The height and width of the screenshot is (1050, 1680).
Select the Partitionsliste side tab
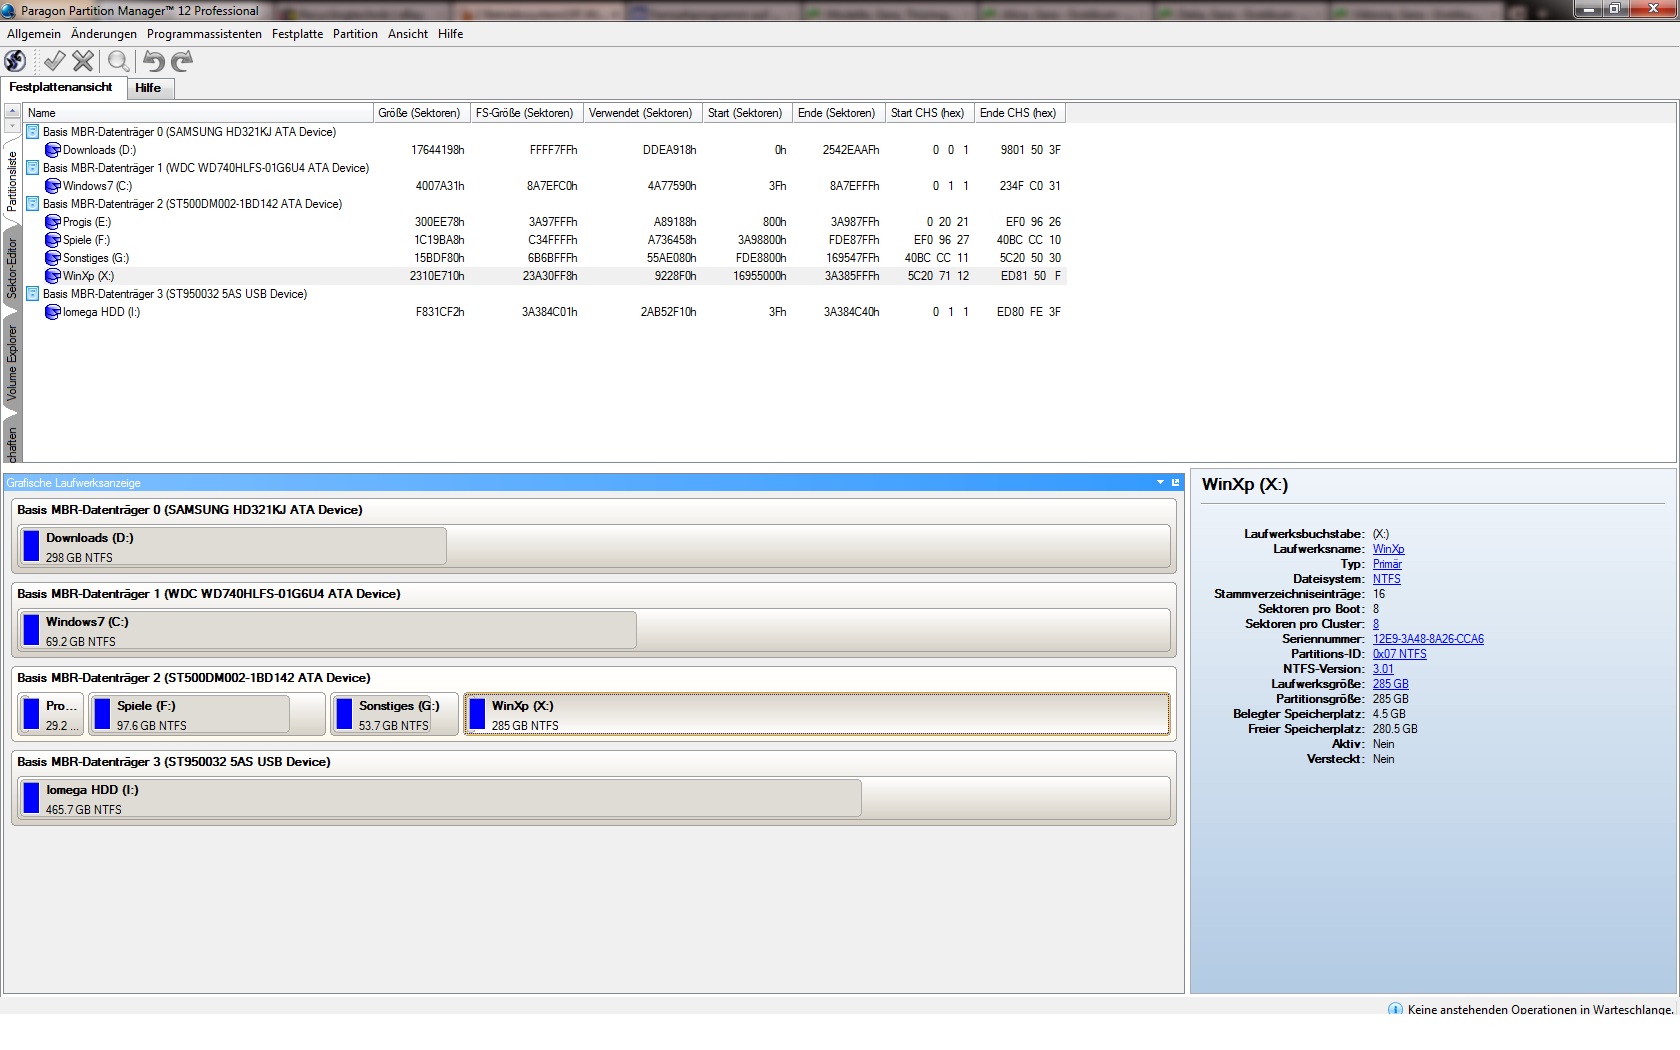tap(12, 182)
